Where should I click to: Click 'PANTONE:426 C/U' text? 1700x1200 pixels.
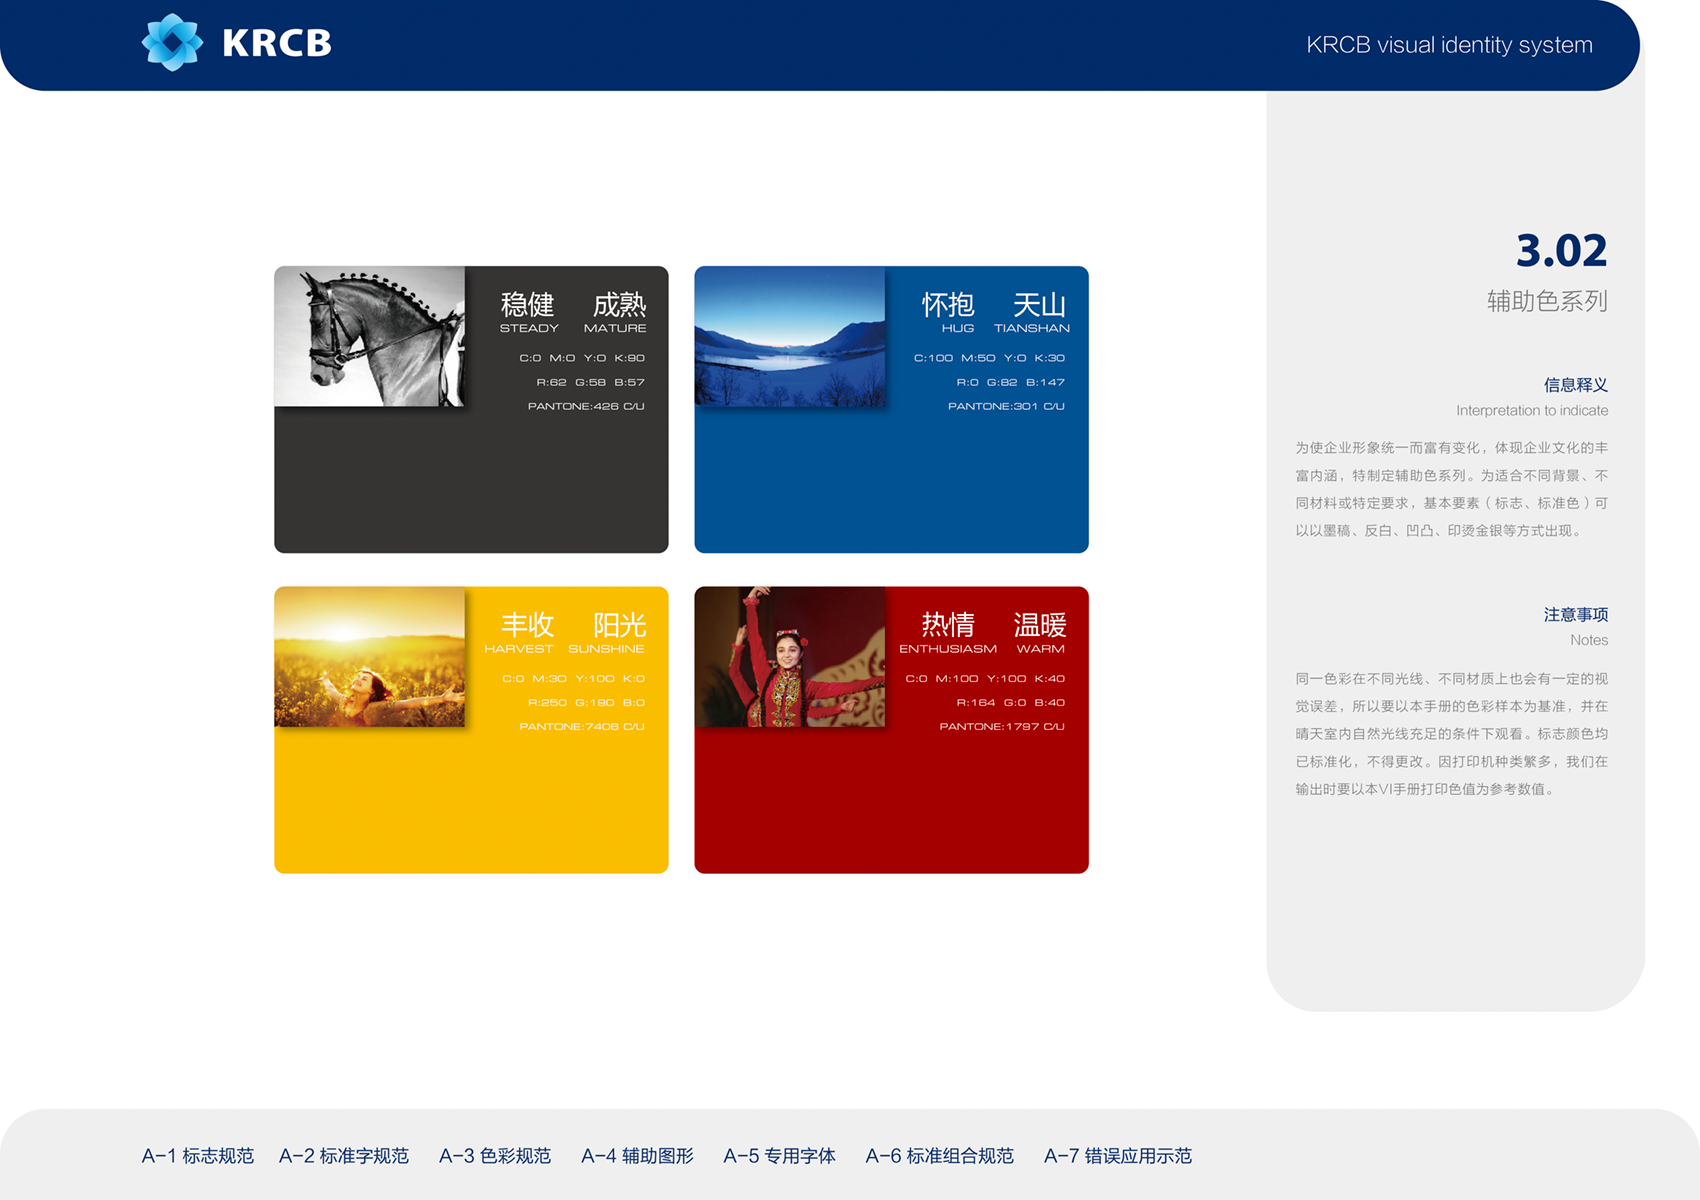(586, 406)
